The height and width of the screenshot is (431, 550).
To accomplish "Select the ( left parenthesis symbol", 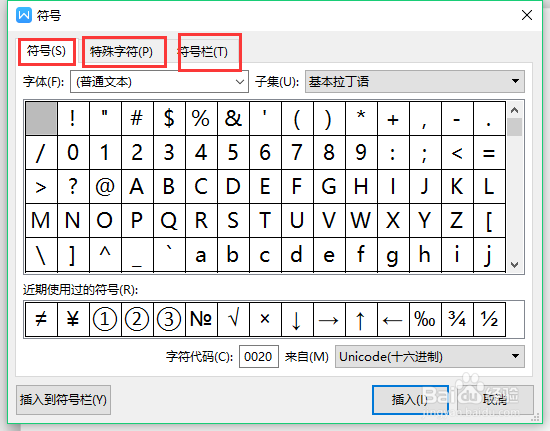I will pyautogui.click(x=297, y=119).
